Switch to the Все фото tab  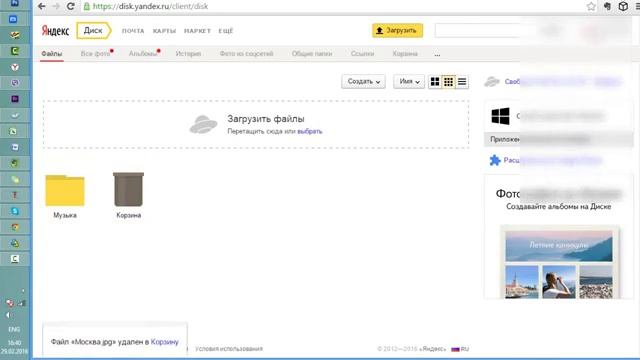[96, 54]
